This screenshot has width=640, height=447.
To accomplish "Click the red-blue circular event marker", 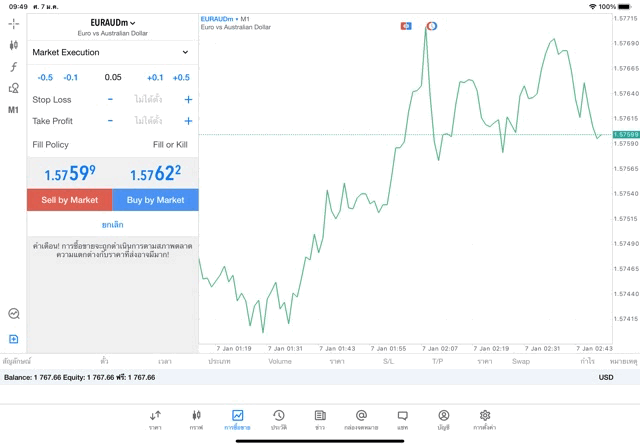I will coord(432,26).
